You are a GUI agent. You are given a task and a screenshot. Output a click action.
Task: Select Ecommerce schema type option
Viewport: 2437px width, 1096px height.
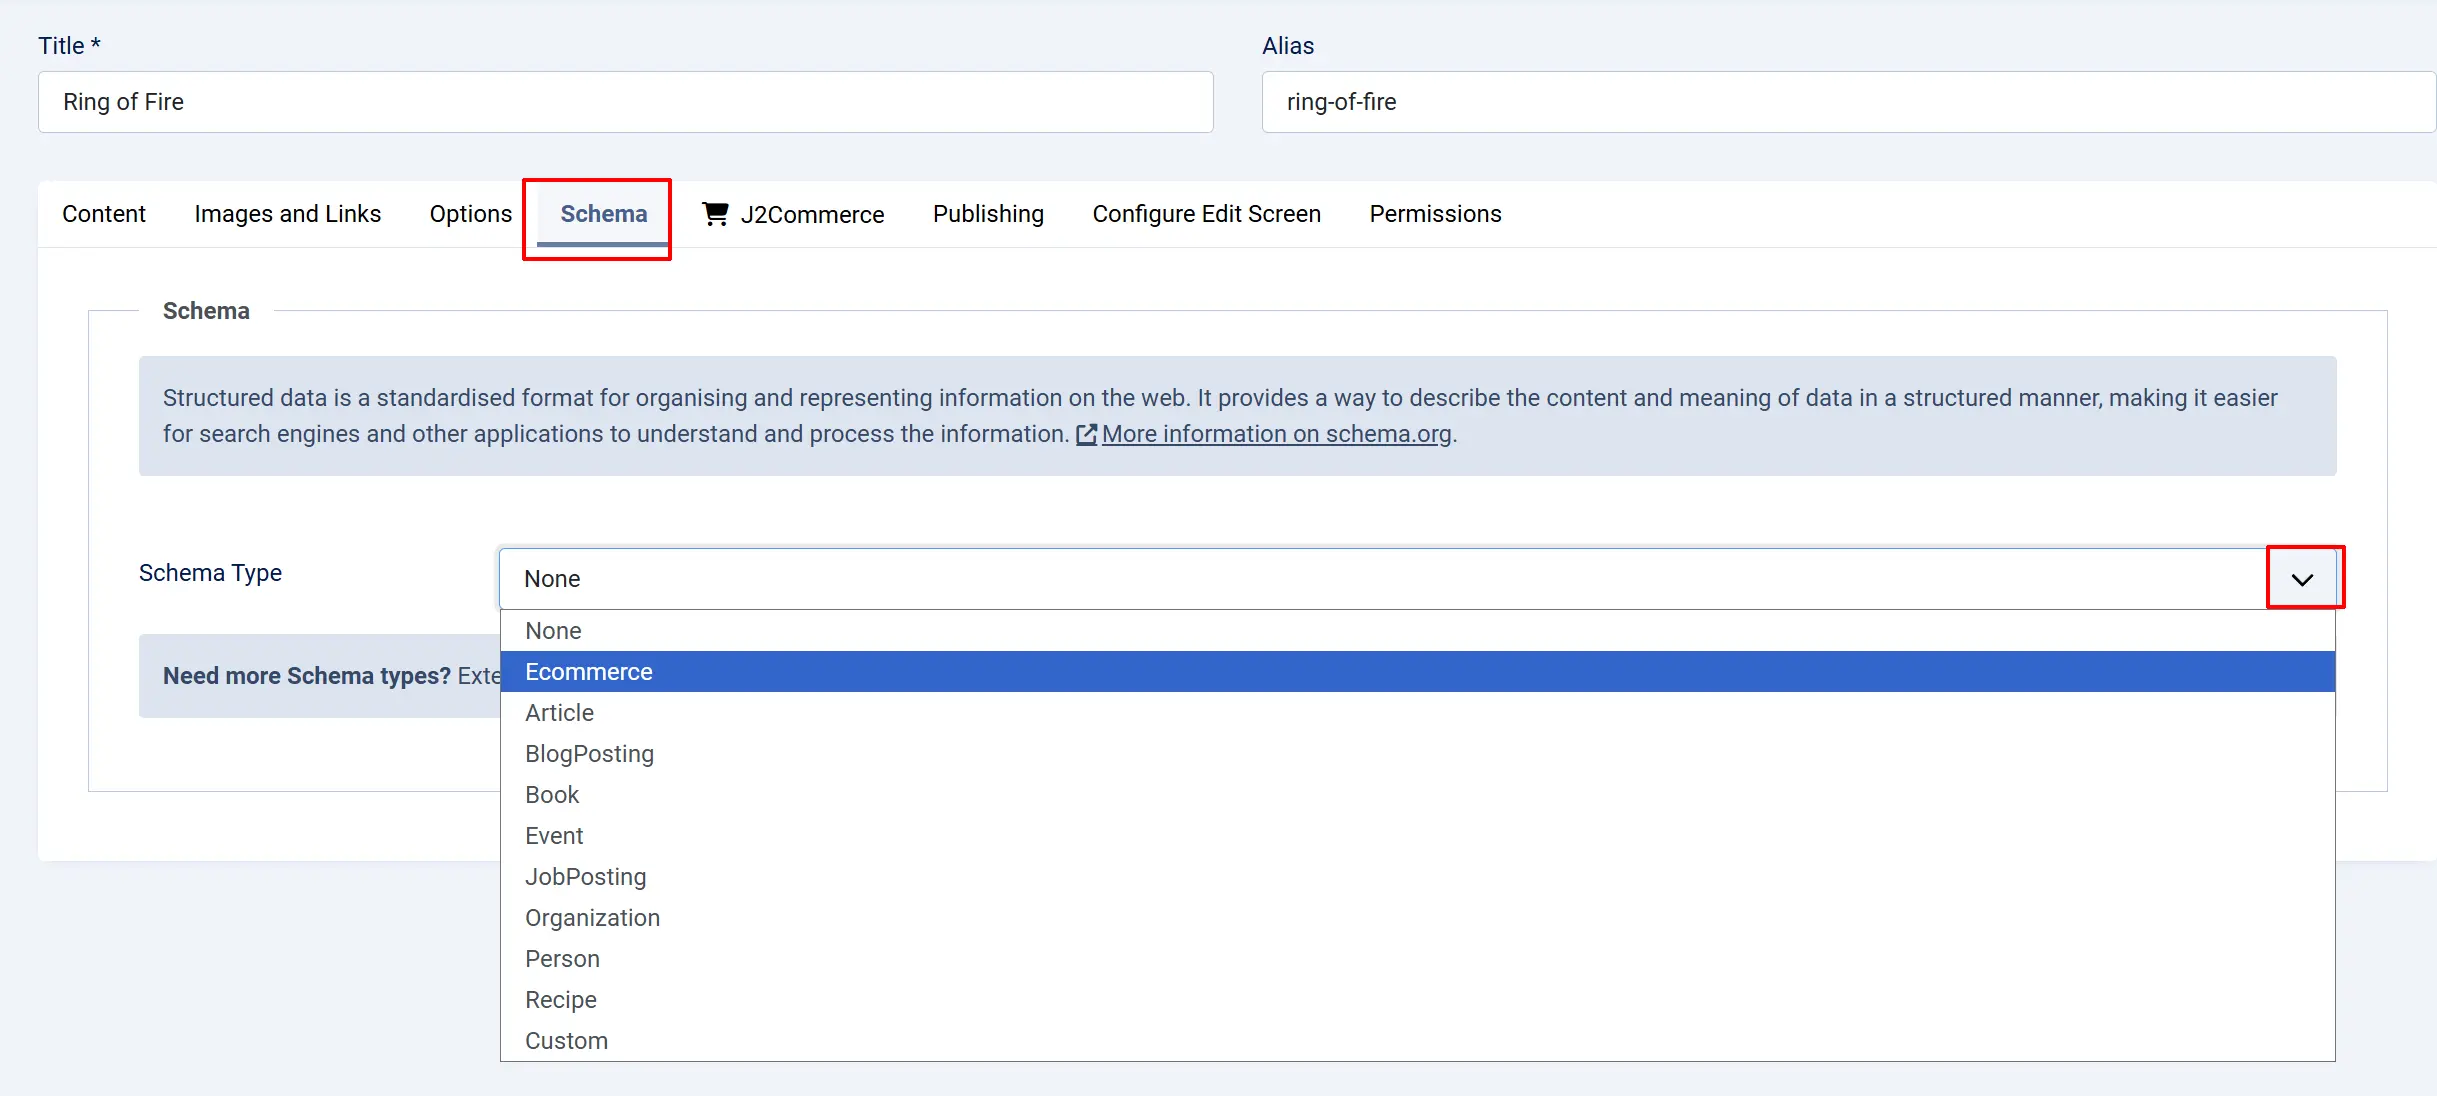click(x=1417, y=672)
